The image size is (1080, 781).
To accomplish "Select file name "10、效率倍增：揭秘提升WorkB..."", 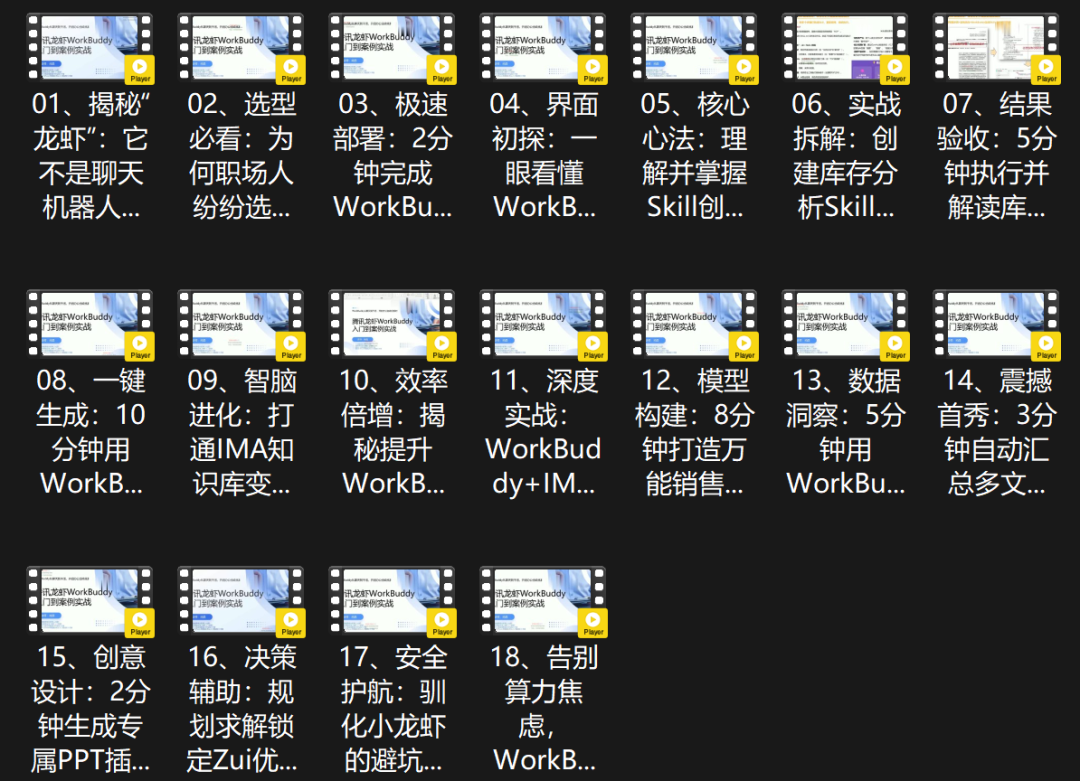I will tap(393, 433).
